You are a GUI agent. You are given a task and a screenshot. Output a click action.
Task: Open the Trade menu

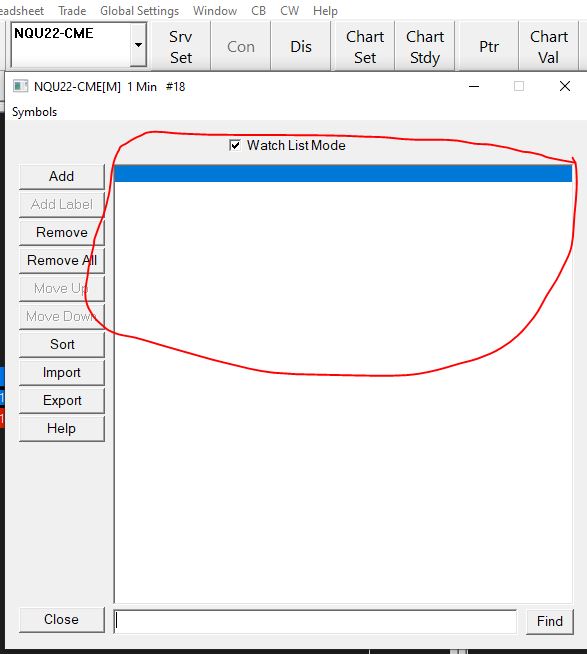pyautogui.click(x=72, y=11)
